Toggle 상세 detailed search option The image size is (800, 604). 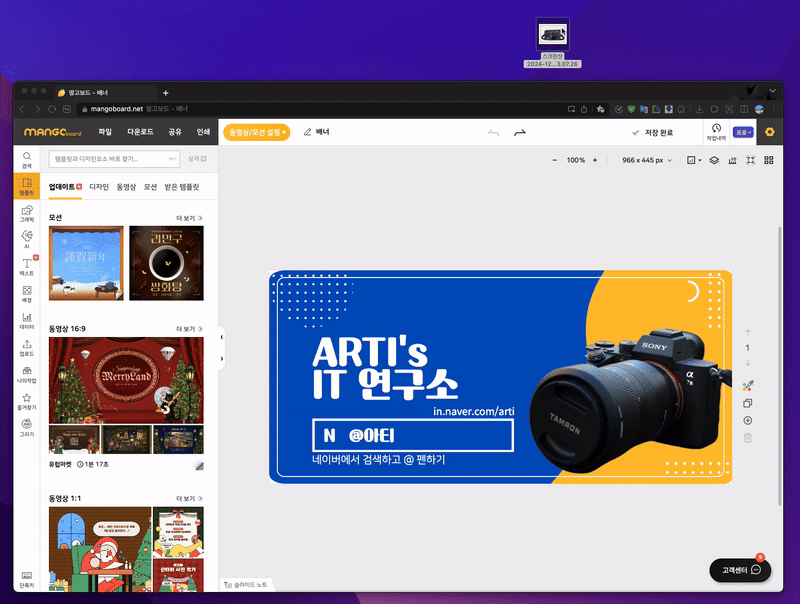[x=197, y=159]
